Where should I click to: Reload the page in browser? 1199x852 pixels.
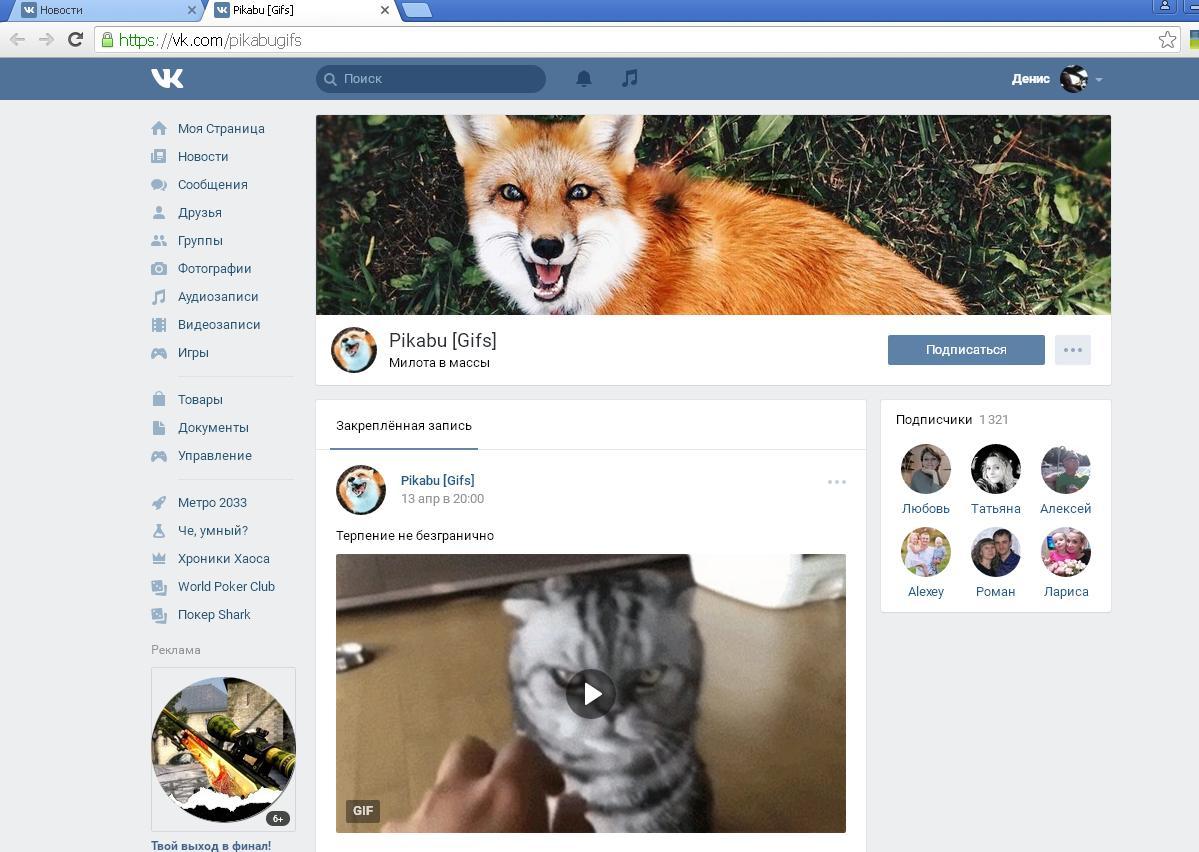point(75,40)
